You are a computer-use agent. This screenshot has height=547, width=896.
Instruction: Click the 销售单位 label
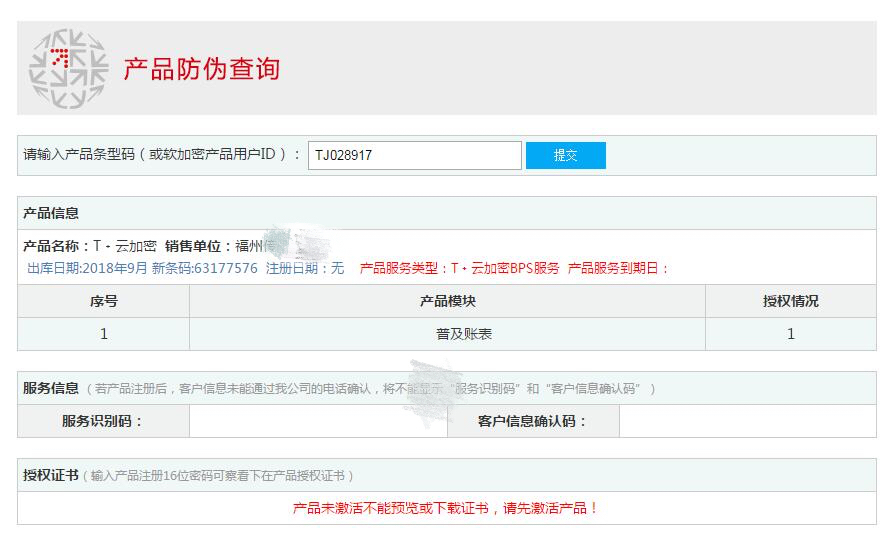click(198, 246)
